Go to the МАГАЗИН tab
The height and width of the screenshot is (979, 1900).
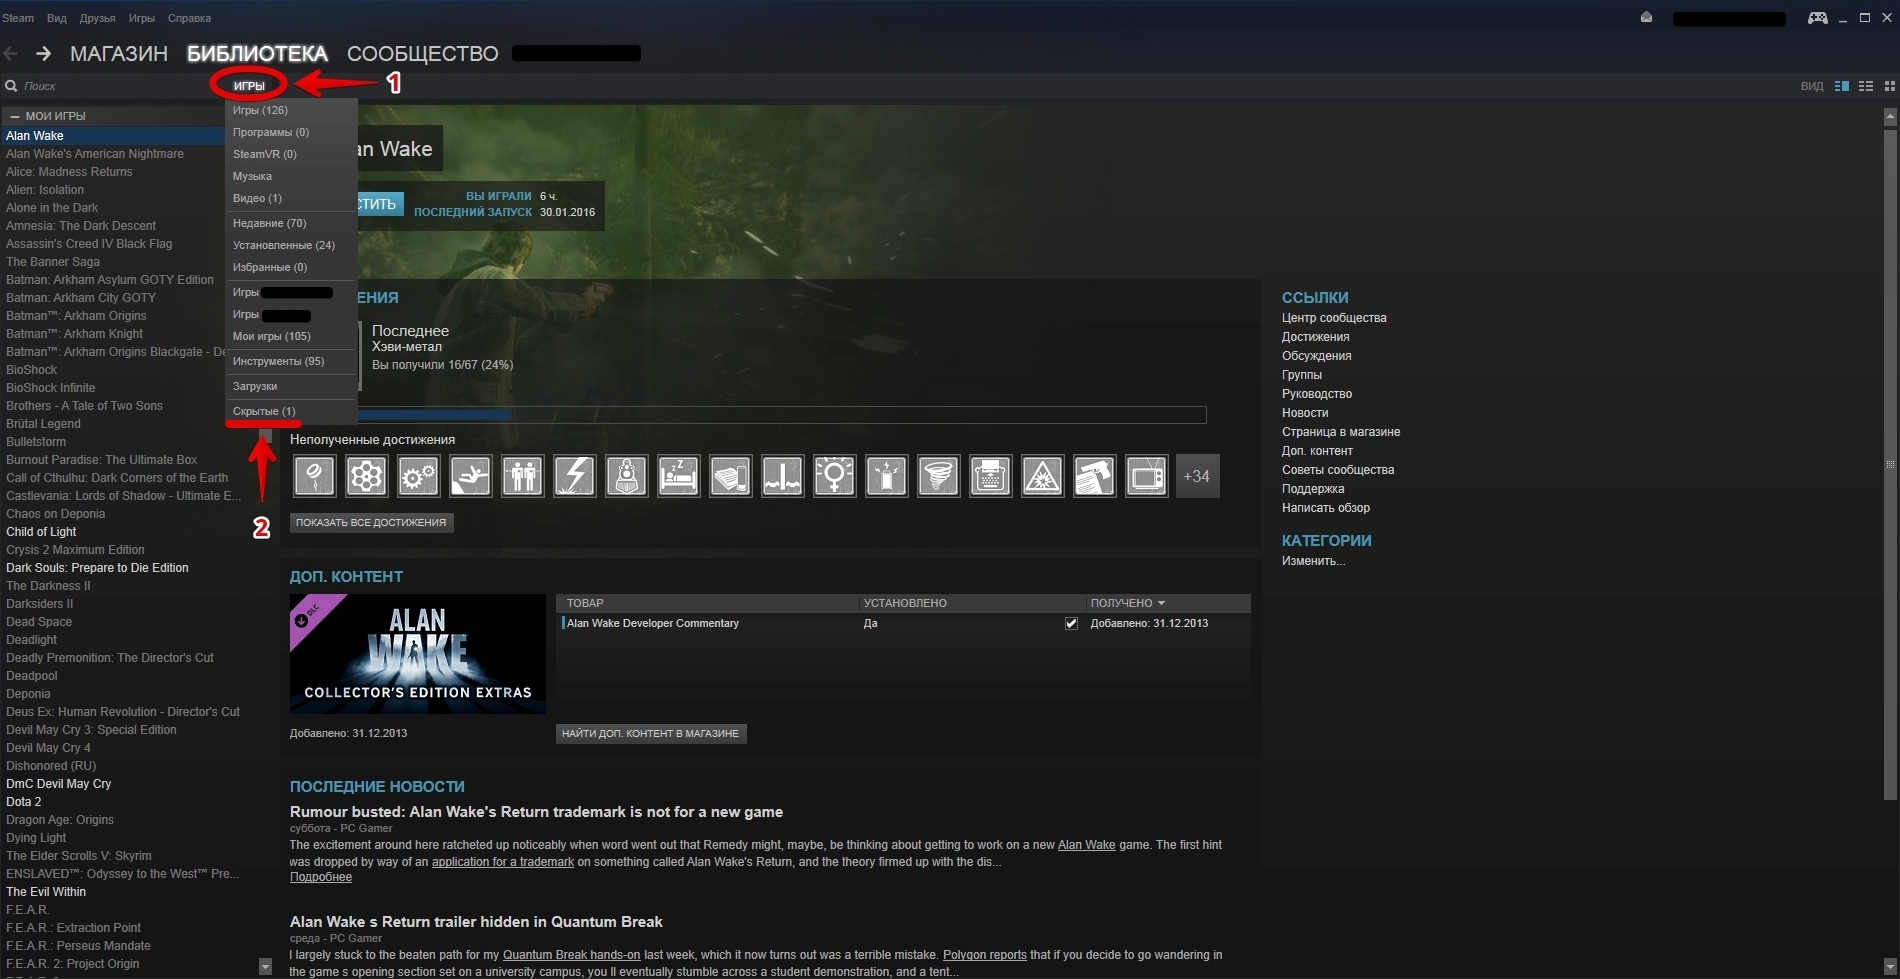point(119,54)
